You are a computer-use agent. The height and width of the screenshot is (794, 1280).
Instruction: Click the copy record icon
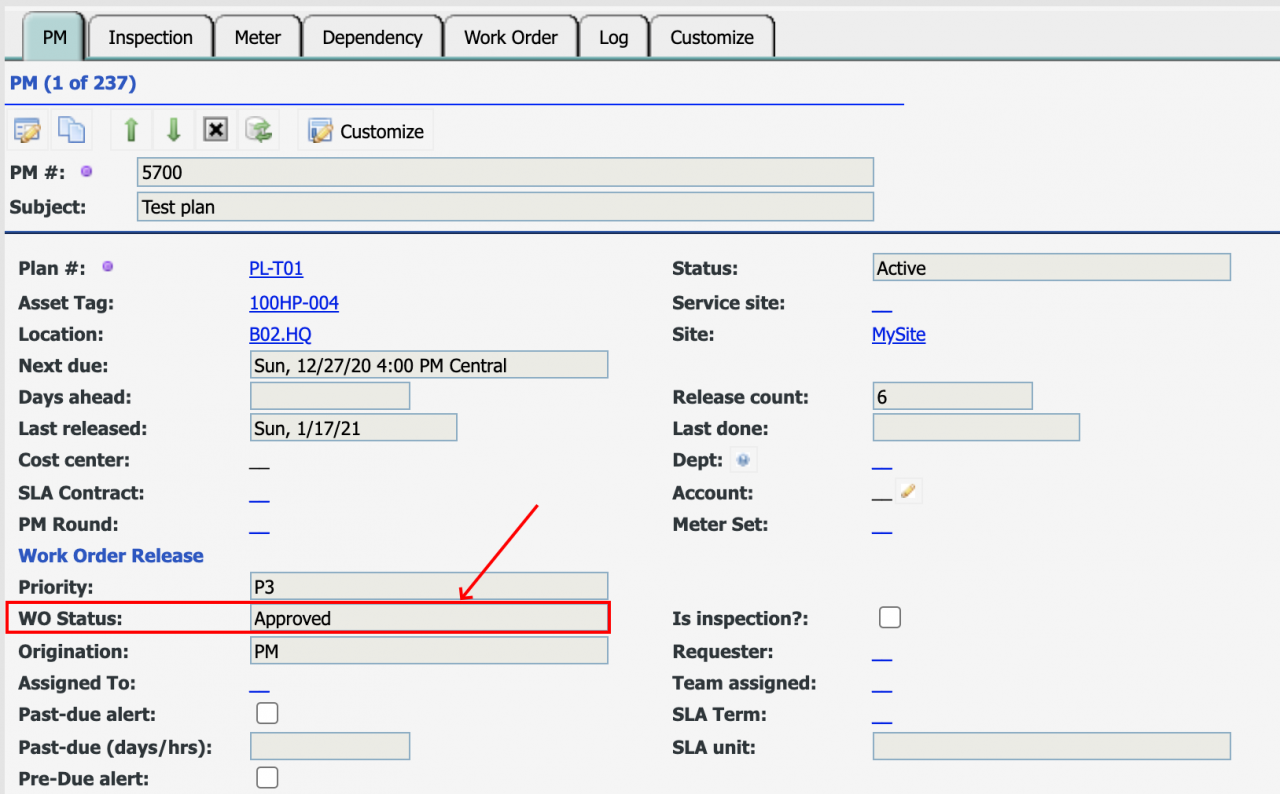coord(71,131)
